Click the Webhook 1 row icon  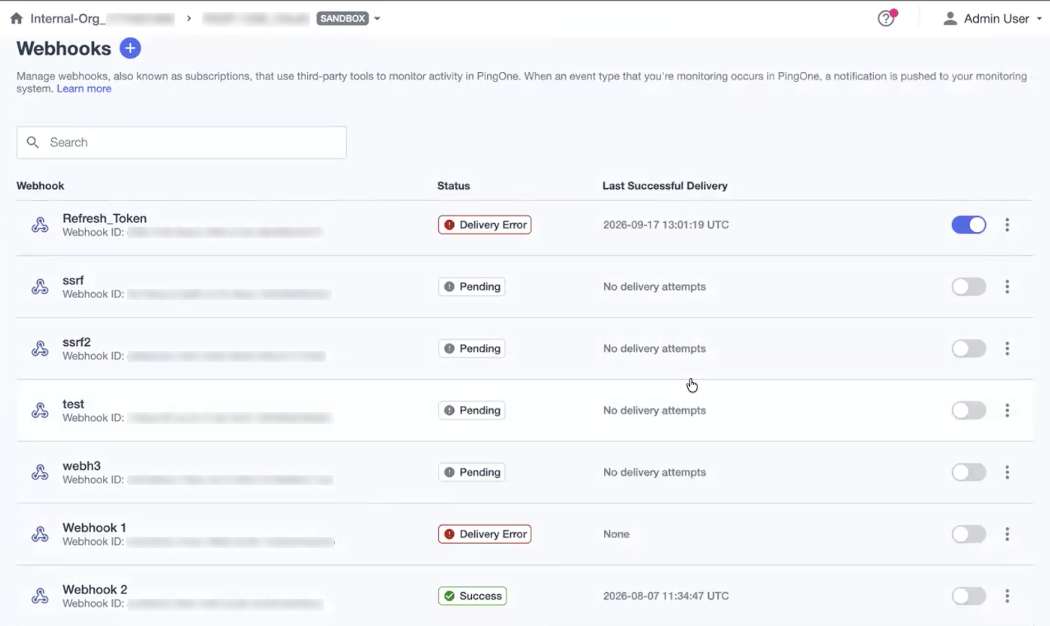(x=40, y=534)
